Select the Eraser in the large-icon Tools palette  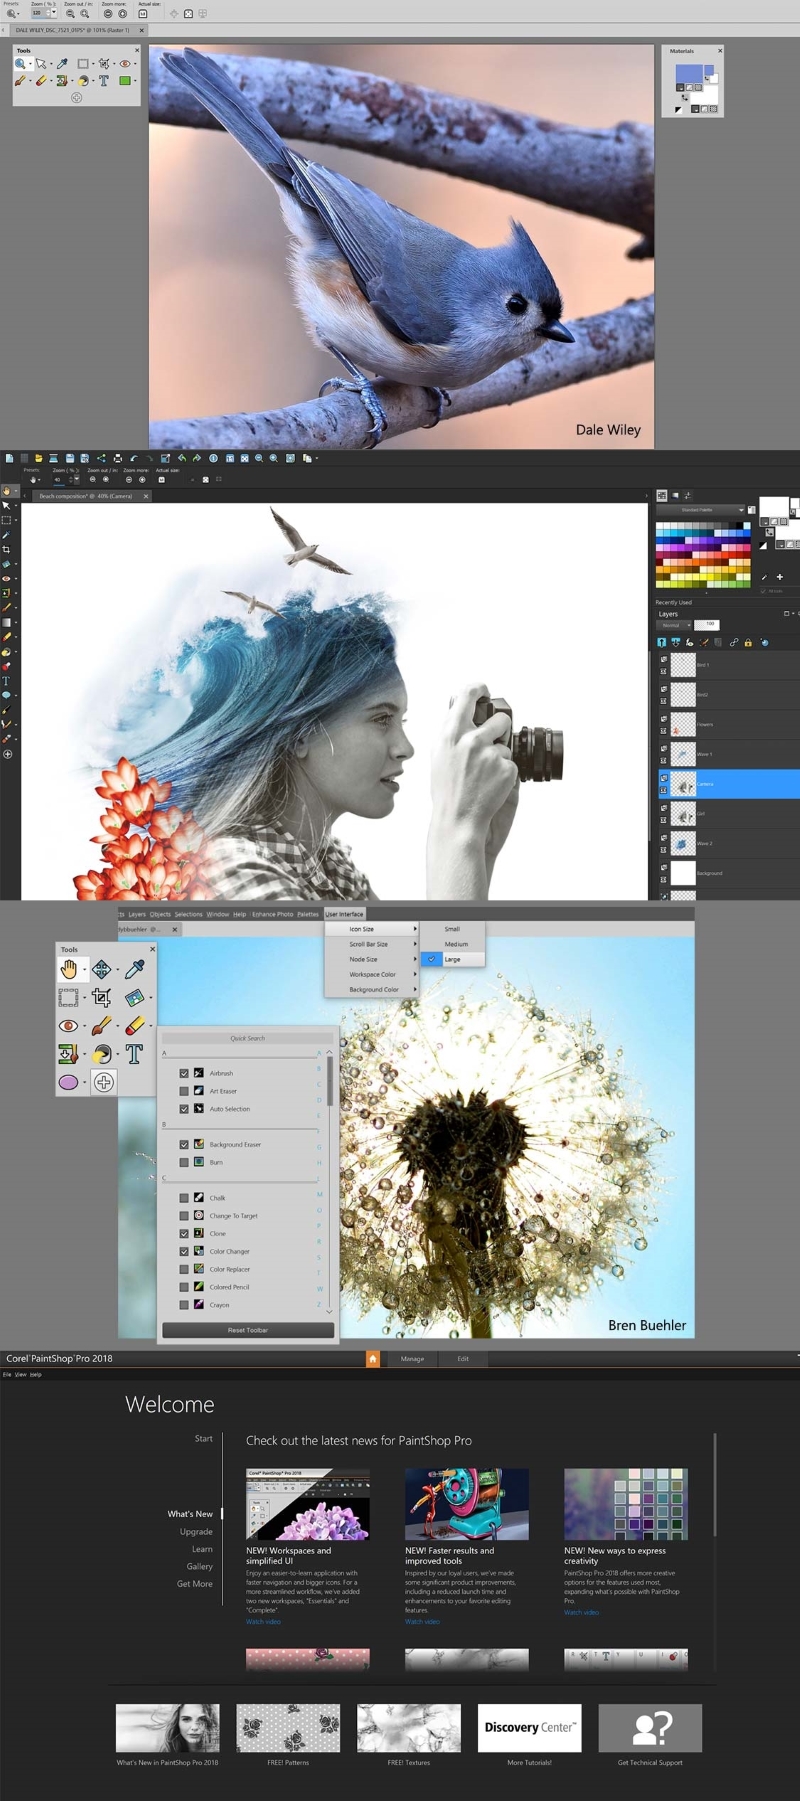[135, 1026]
